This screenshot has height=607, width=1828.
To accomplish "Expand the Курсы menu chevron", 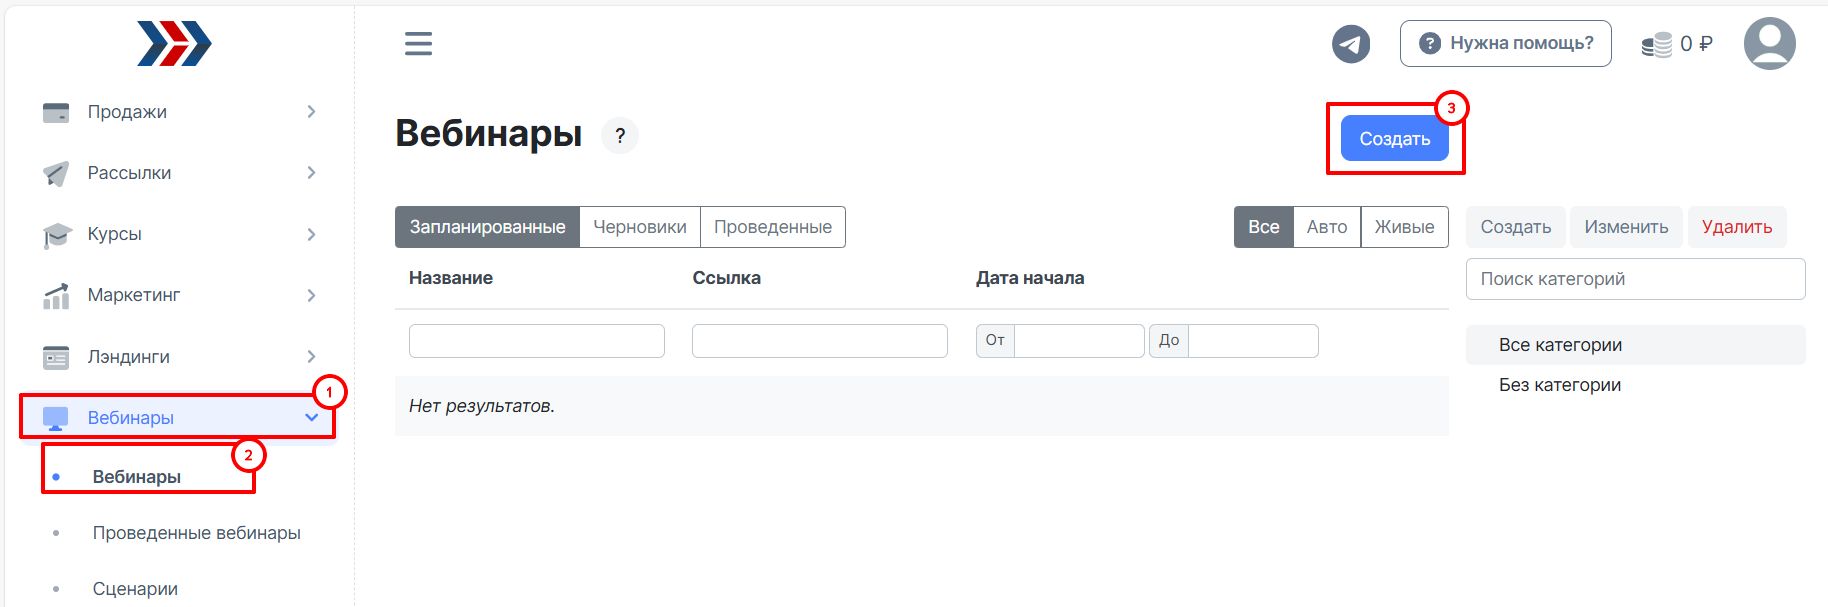I will [311, 234].
